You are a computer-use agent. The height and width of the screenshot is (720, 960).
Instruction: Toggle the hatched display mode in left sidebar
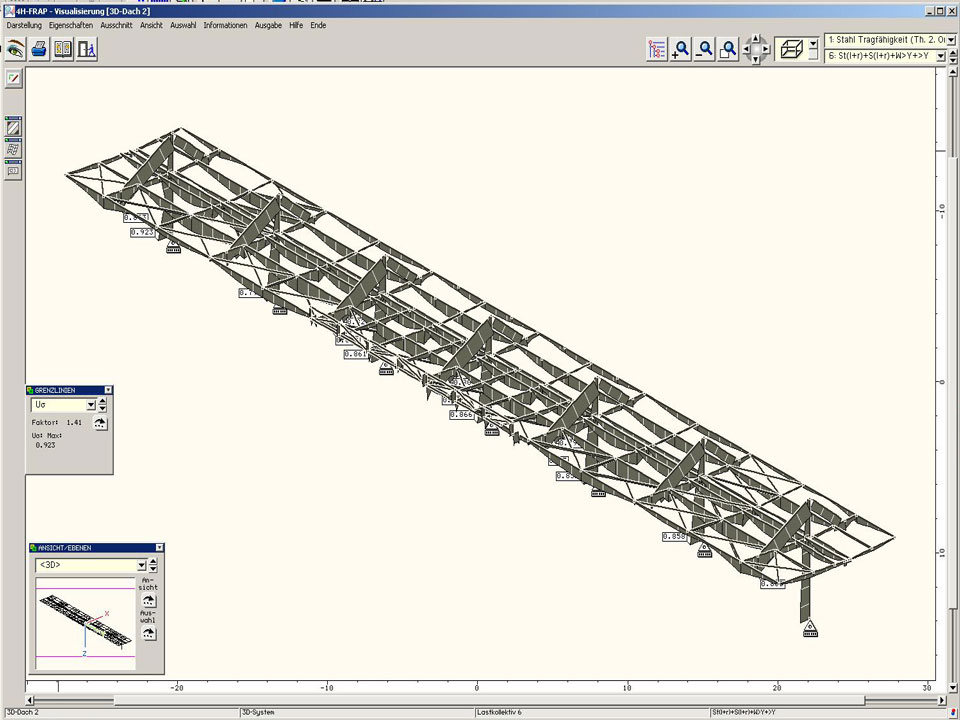13,127
